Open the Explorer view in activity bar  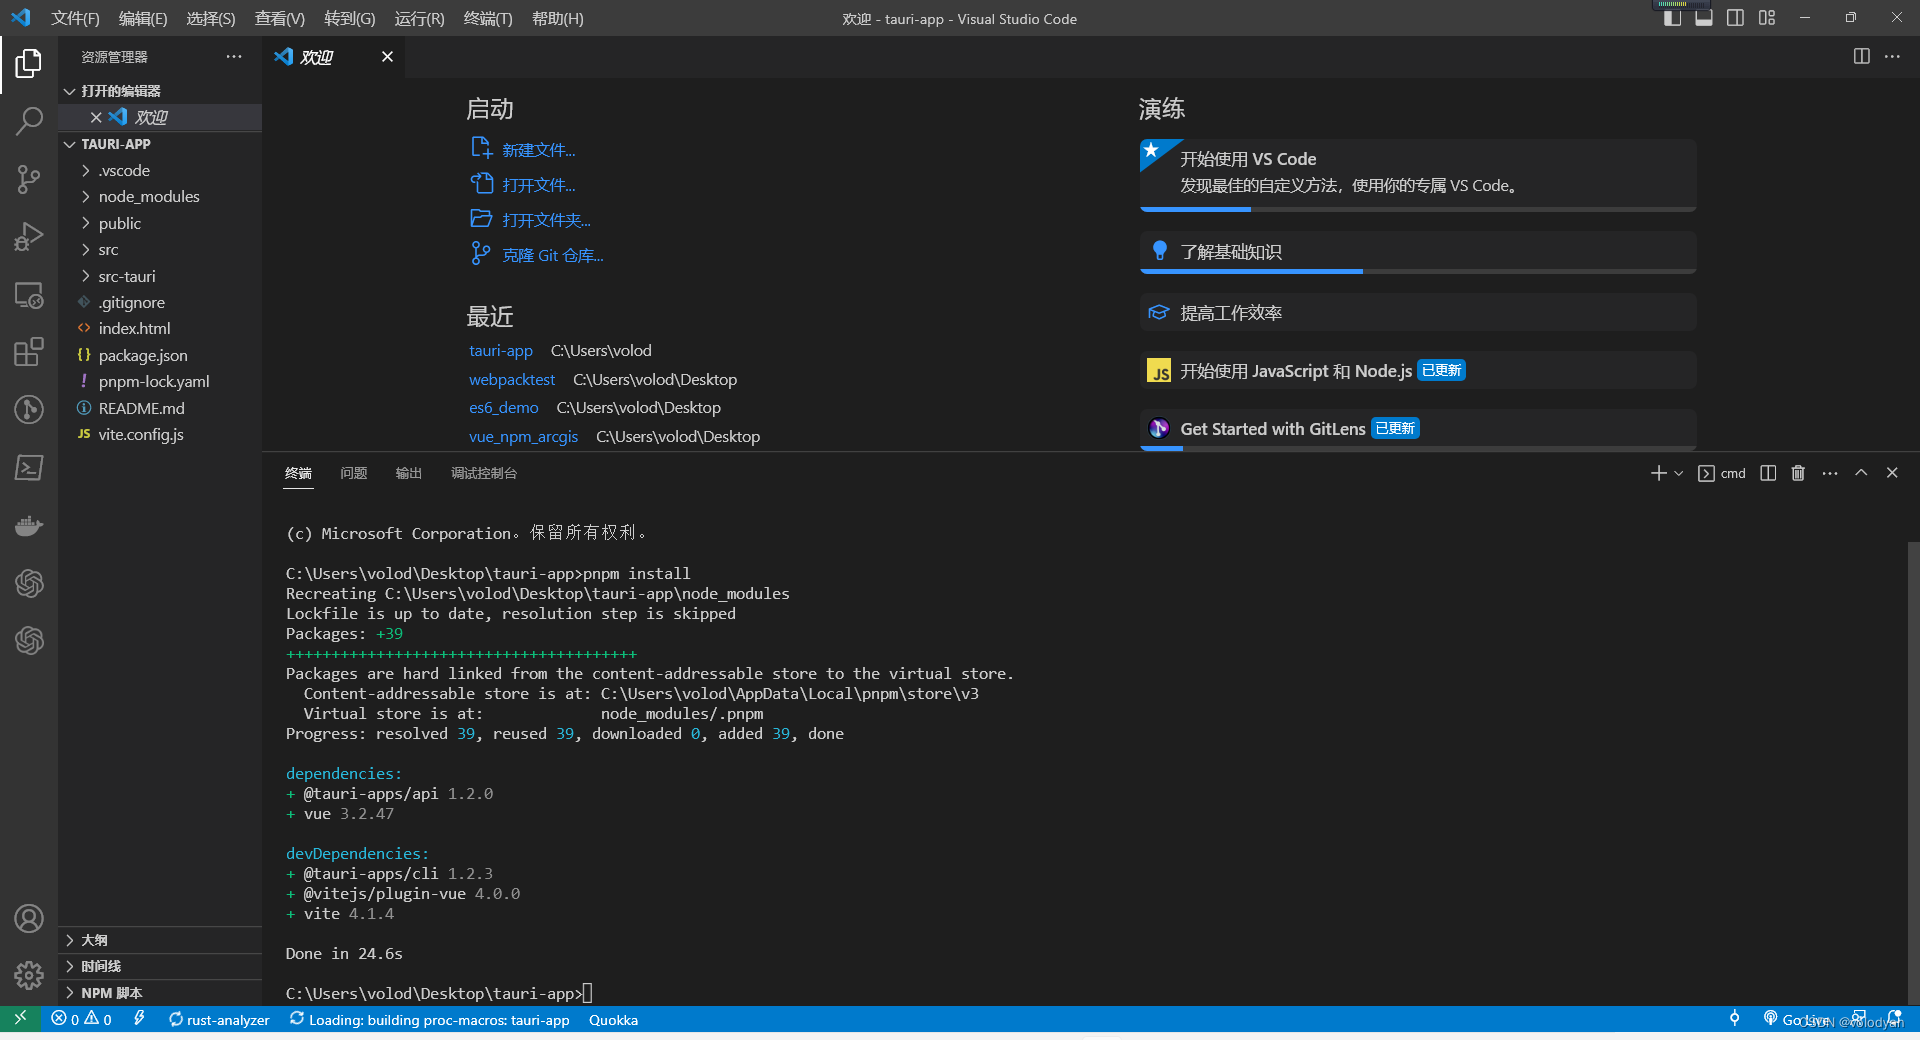pos(29,64)
